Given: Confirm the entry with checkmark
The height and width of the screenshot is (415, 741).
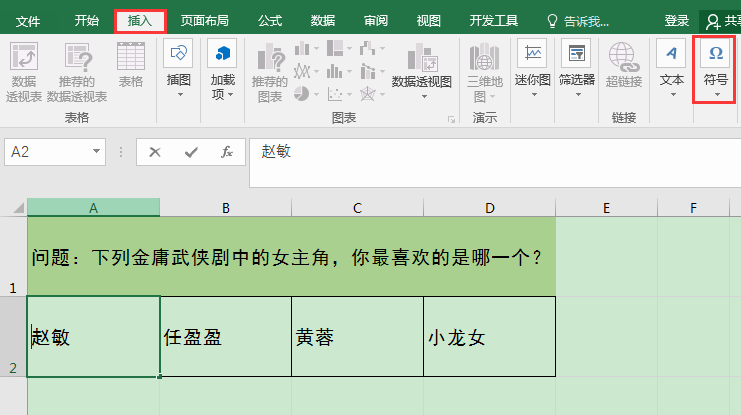Looking at the screenshot, I should coord(191,152).
